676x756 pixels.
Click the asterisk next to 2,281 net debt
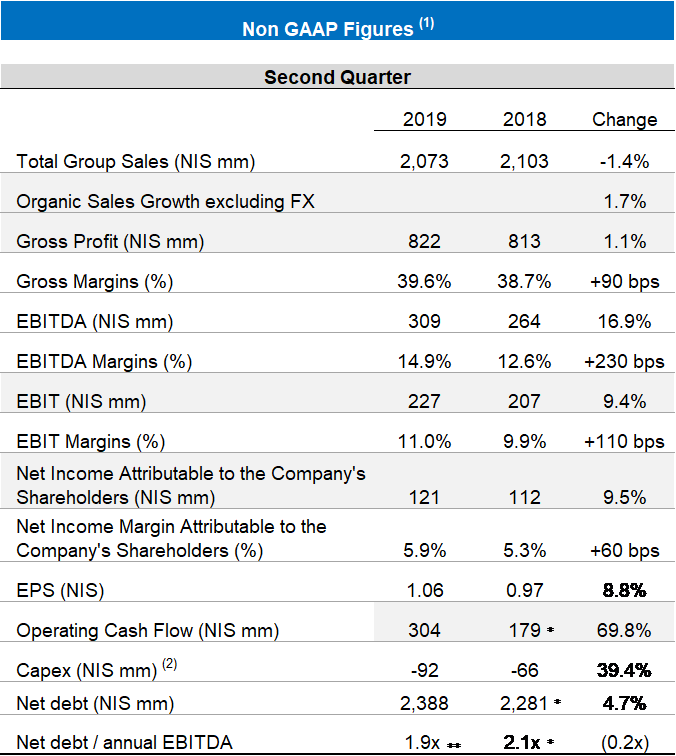pos(558,702)
